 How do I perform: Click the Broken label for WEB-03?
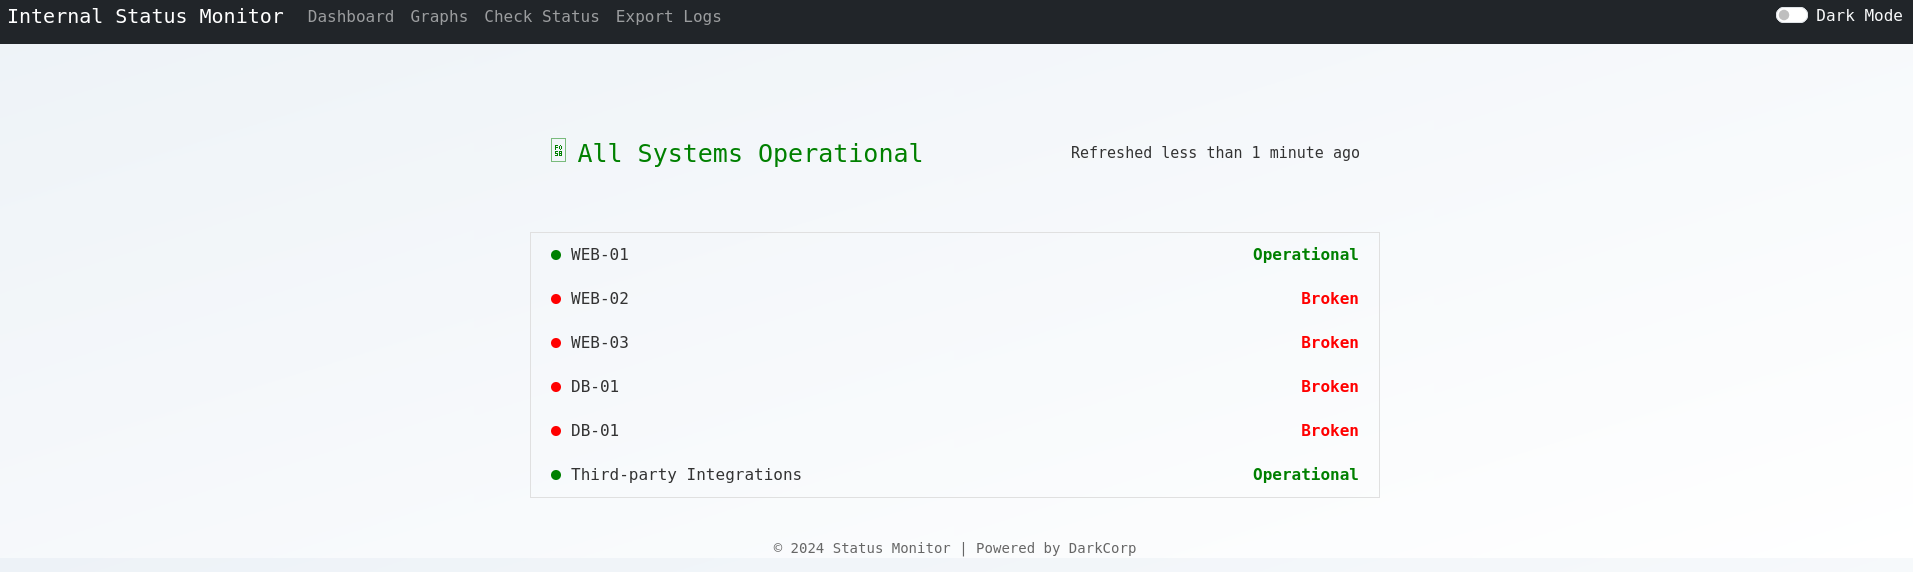(x=1329, y=343)
